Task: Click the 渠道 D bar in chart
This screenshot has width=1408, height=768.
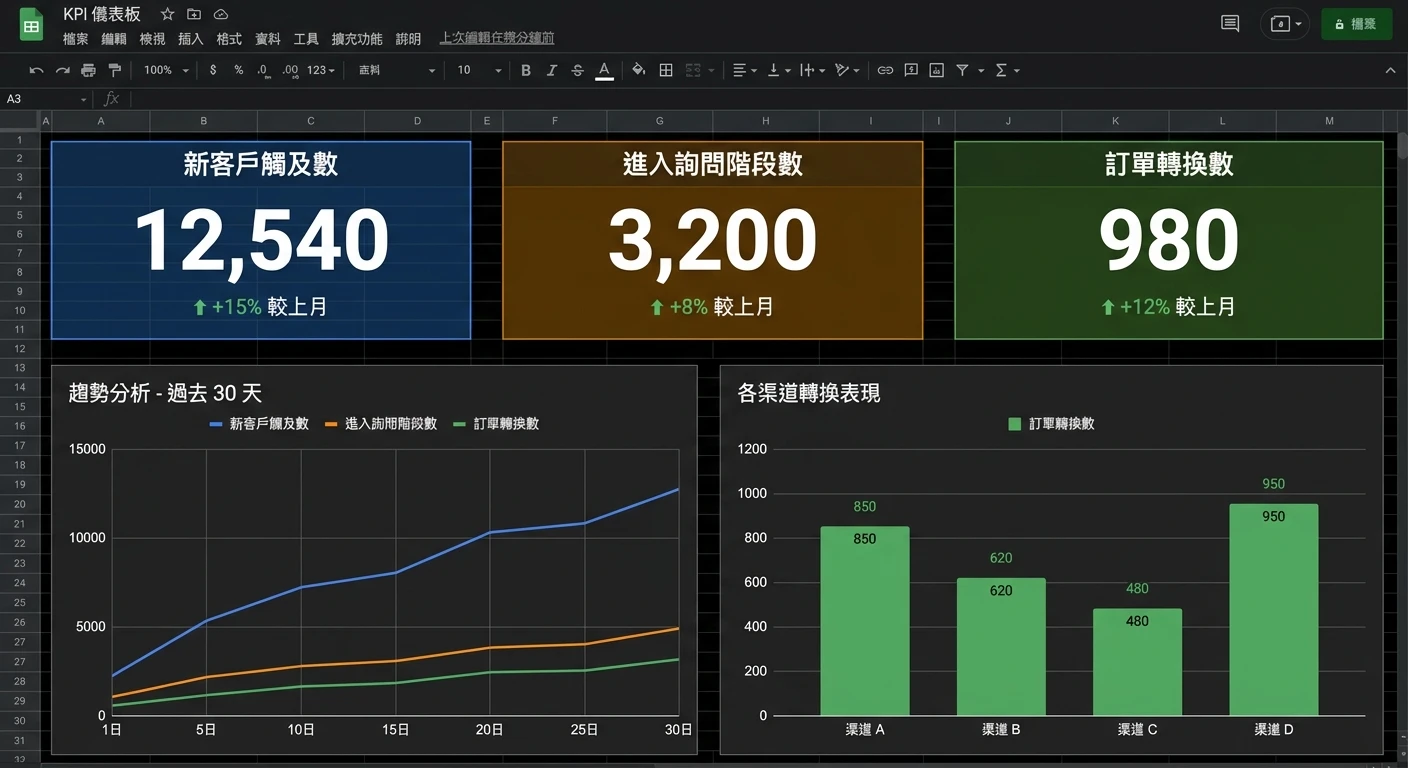Action: pyautogui.click(x=1273, y=610)
